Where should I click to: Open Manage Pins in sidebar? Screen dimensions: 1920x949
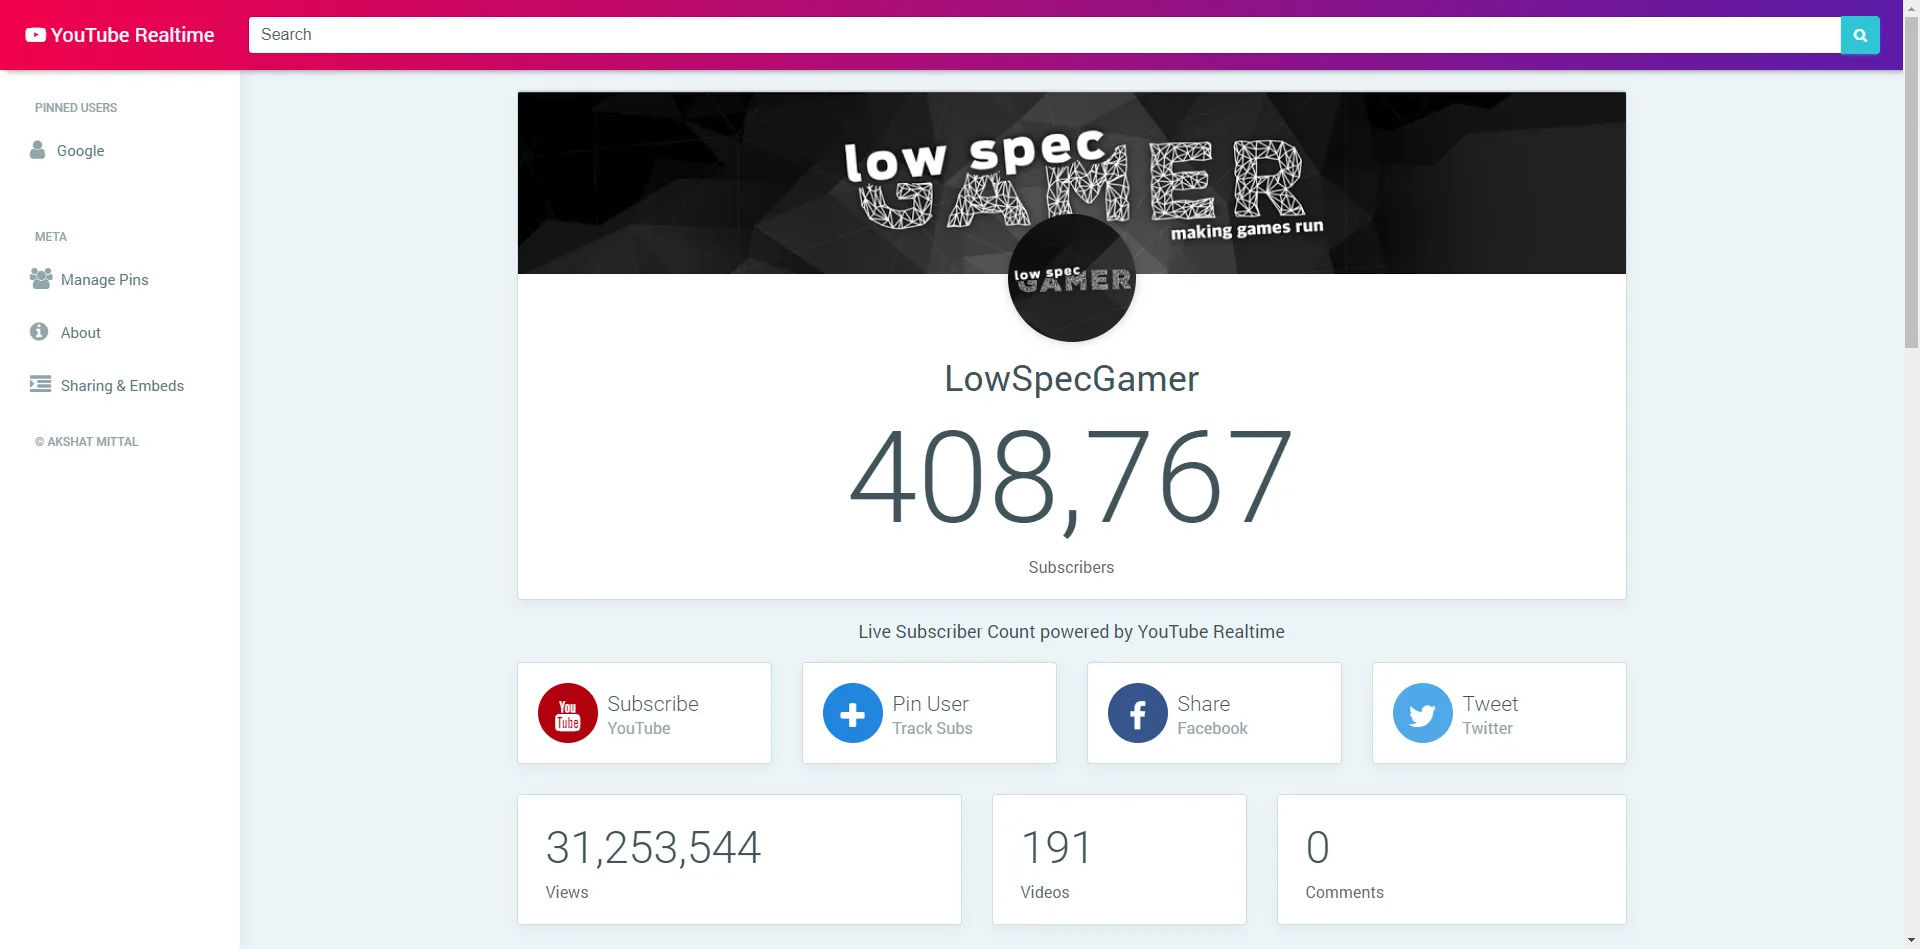point(105,280)
